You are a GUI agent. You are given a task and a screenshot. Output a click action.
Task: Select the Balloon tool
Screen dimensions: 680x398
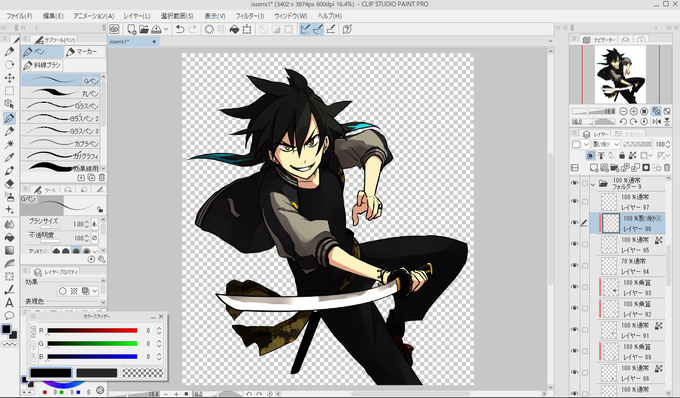coord(9,316)
